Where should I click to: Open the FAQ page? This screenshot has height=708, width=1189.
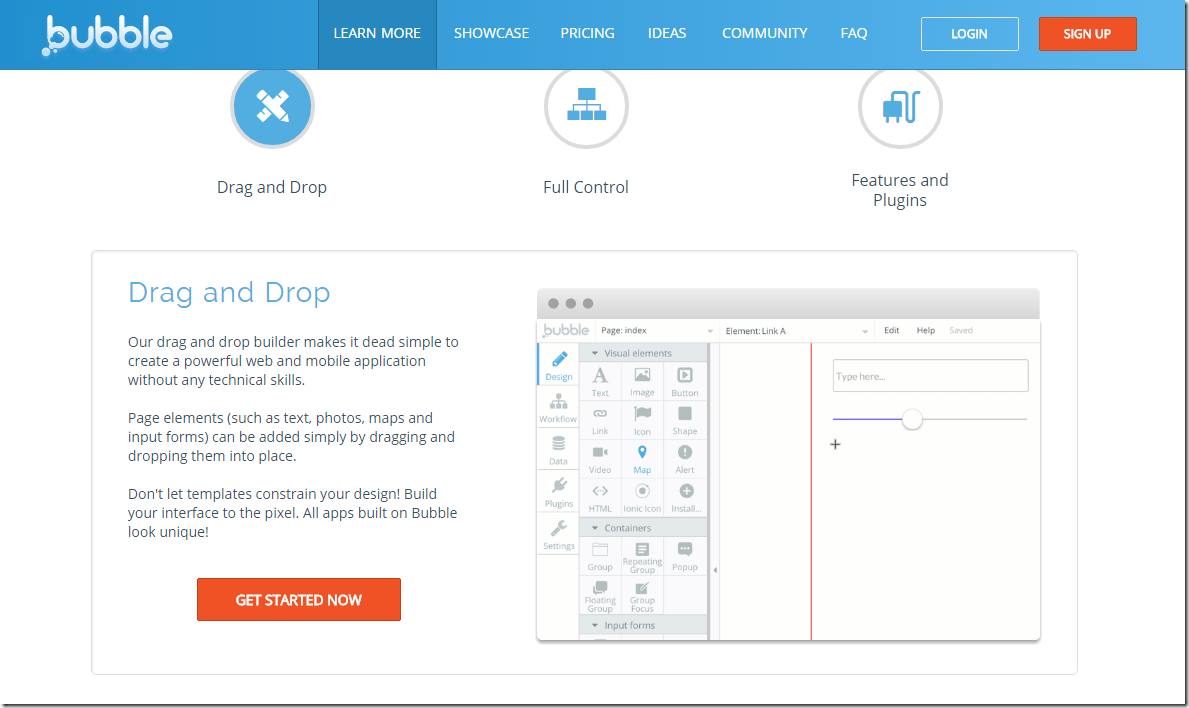[x=854, y=34]
